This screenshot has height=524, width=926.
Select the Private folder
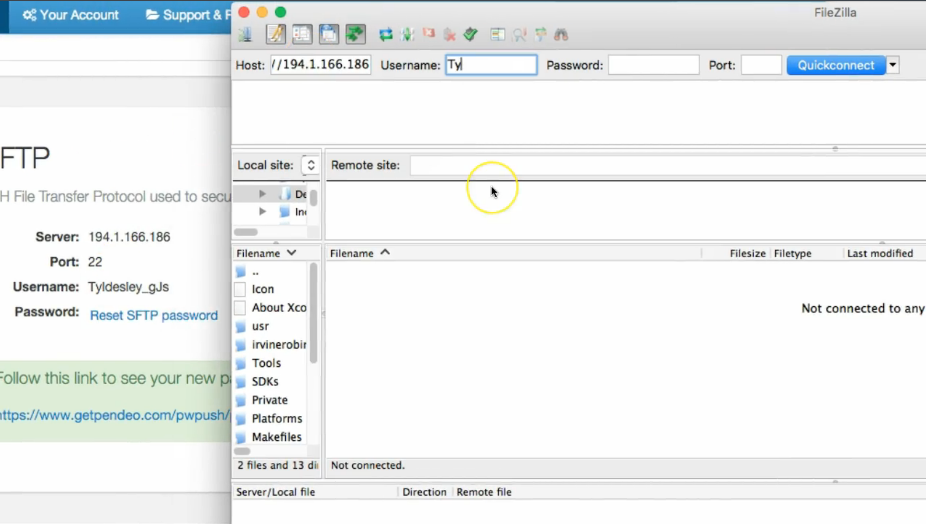click(269, 400)
